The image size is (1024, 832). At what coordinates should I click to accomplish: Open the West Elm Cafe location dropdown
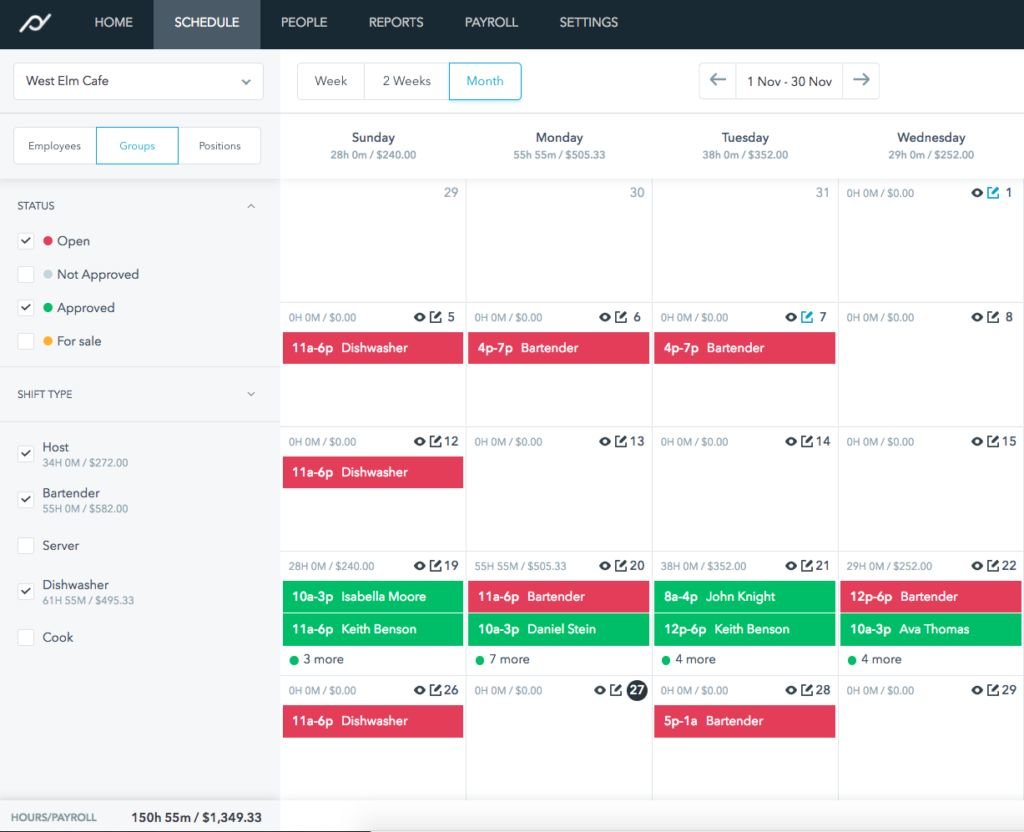[x=138, y=82]
